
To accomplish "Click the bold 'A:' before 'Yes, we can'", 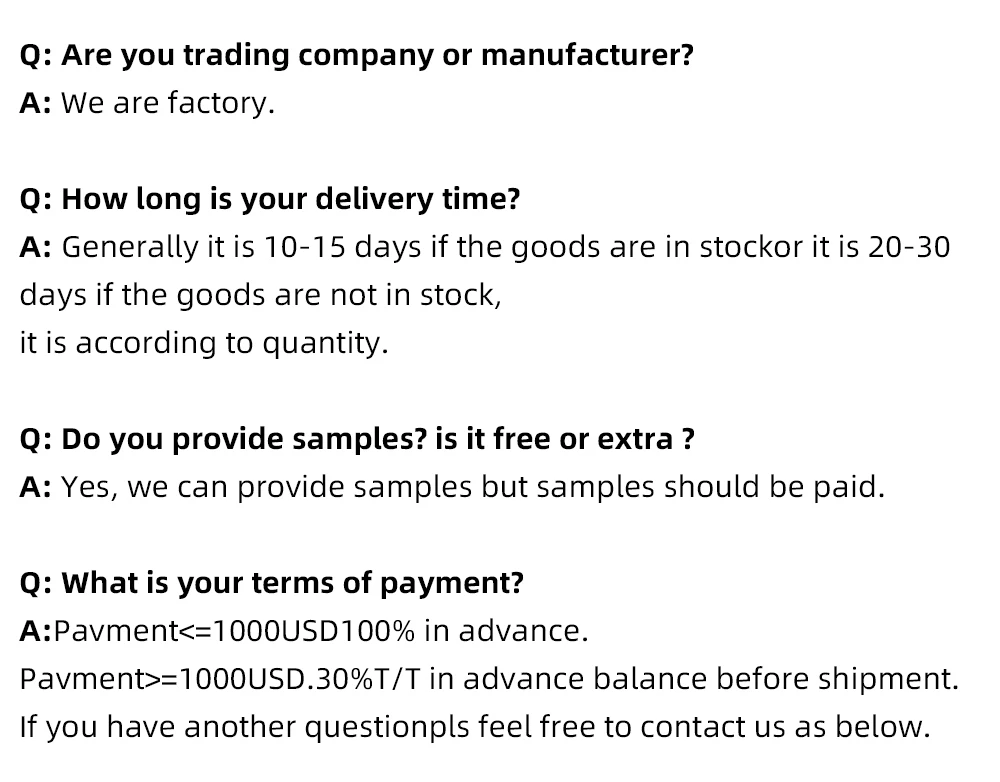I will tap(37, 486).
